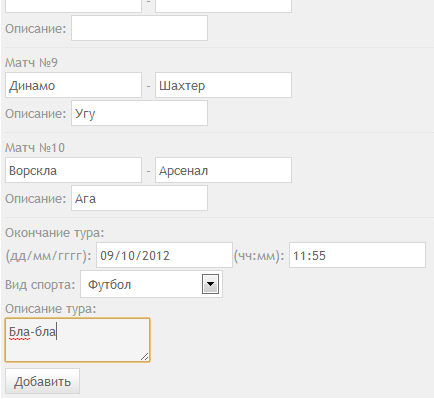Click the time field 11:55
The width and height of the screenshot is (434, 399).
(x=357, y=255)
